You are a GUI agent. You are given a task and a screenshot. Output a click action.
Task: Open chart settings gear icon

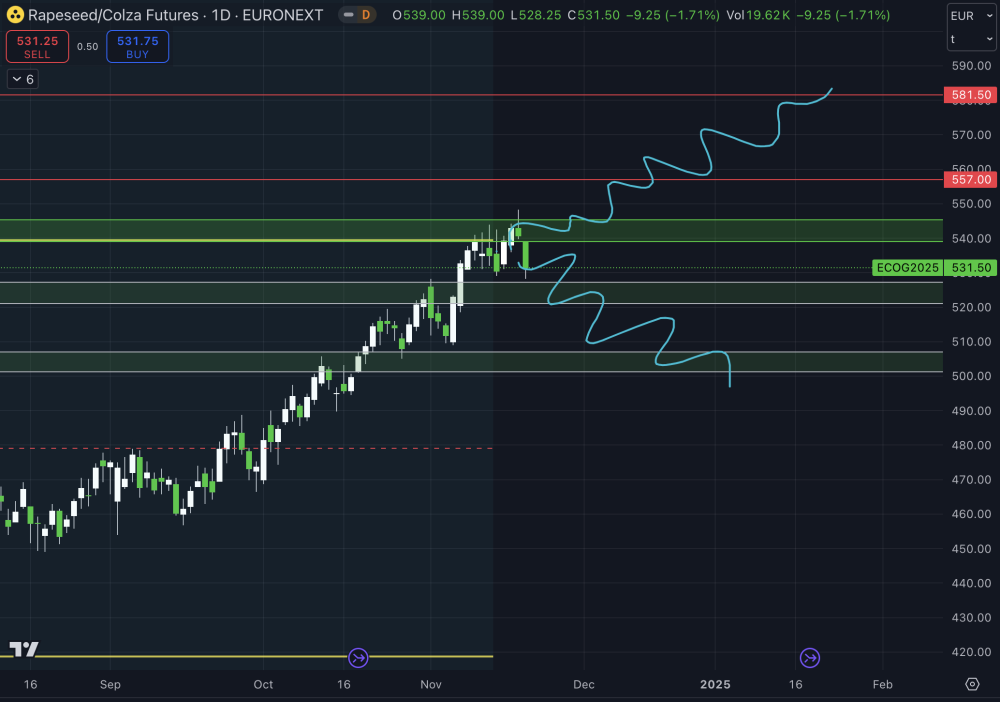click(x=972, y=684)
